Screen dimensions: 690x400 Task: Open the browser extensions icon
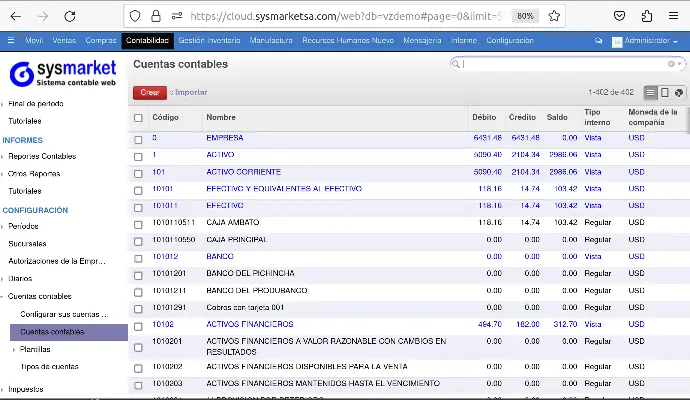point(647,16)
